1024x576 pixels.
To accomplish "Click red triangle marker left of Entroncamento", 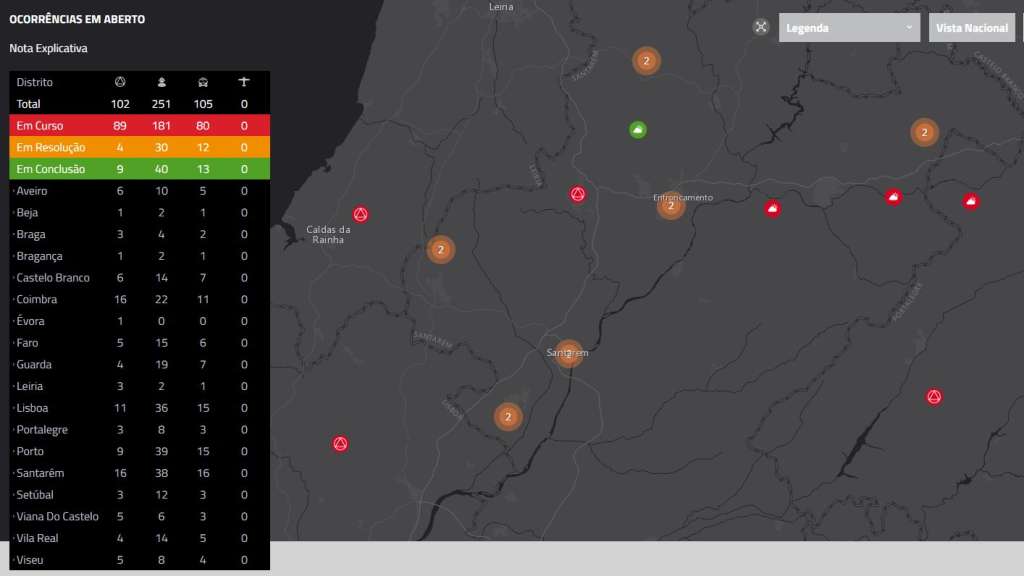I will pos(577,193).
